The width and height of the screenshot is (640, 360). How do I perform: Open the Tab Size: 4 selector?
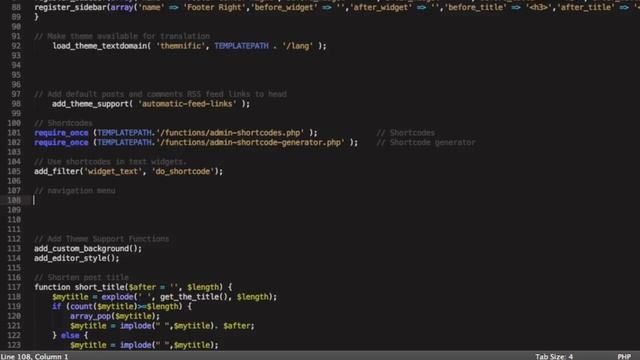[x=554, y=356]
